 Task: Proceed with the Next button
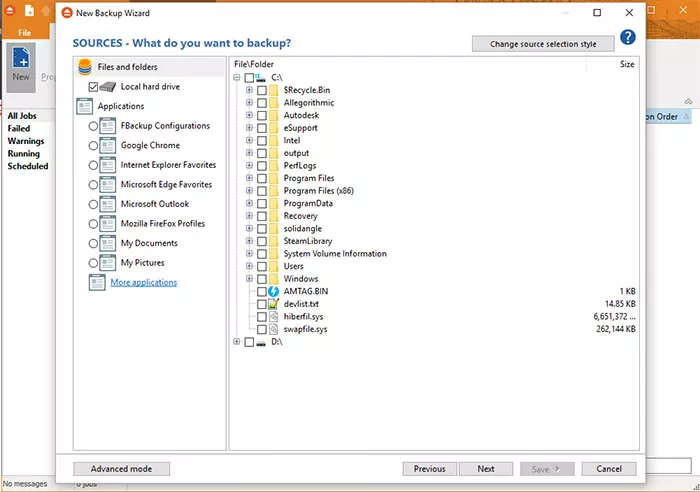click(x=486, y=469)
